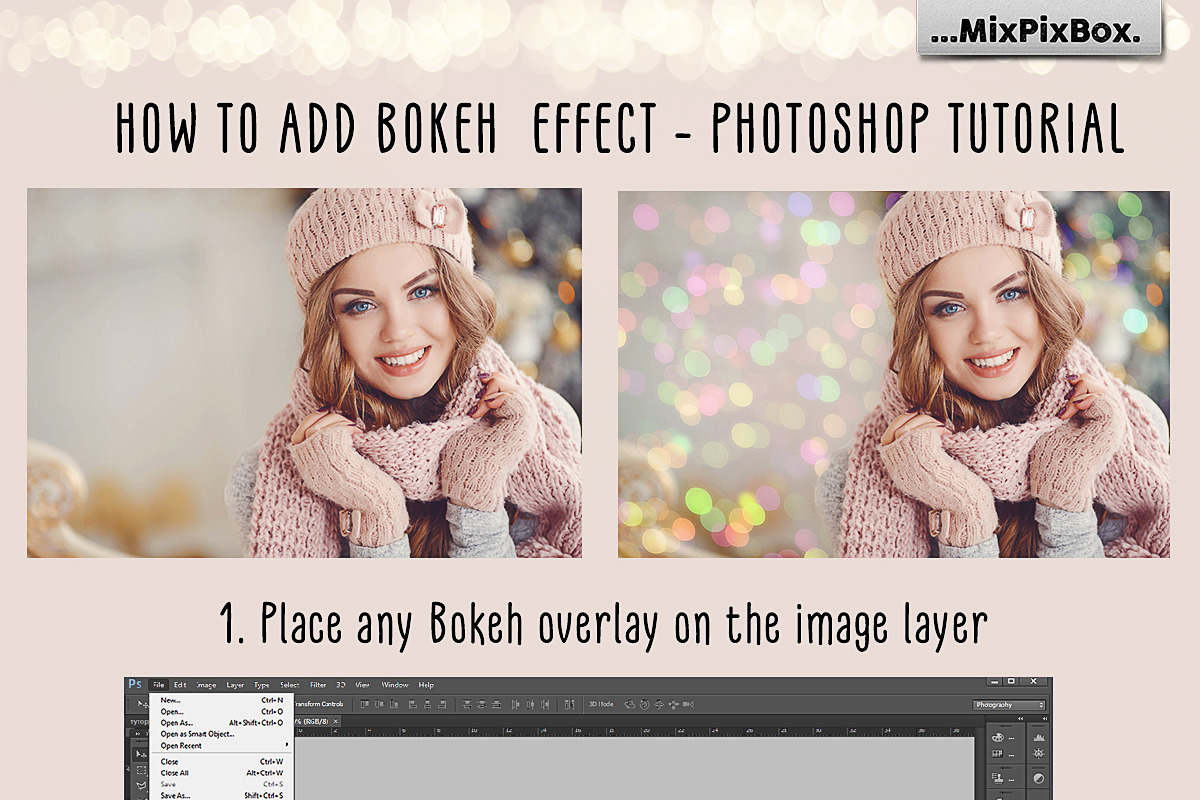This screenshot has height=800, width=1200.
Task: Select 3D Scale camera icon
Action: (x=688, y=704)
